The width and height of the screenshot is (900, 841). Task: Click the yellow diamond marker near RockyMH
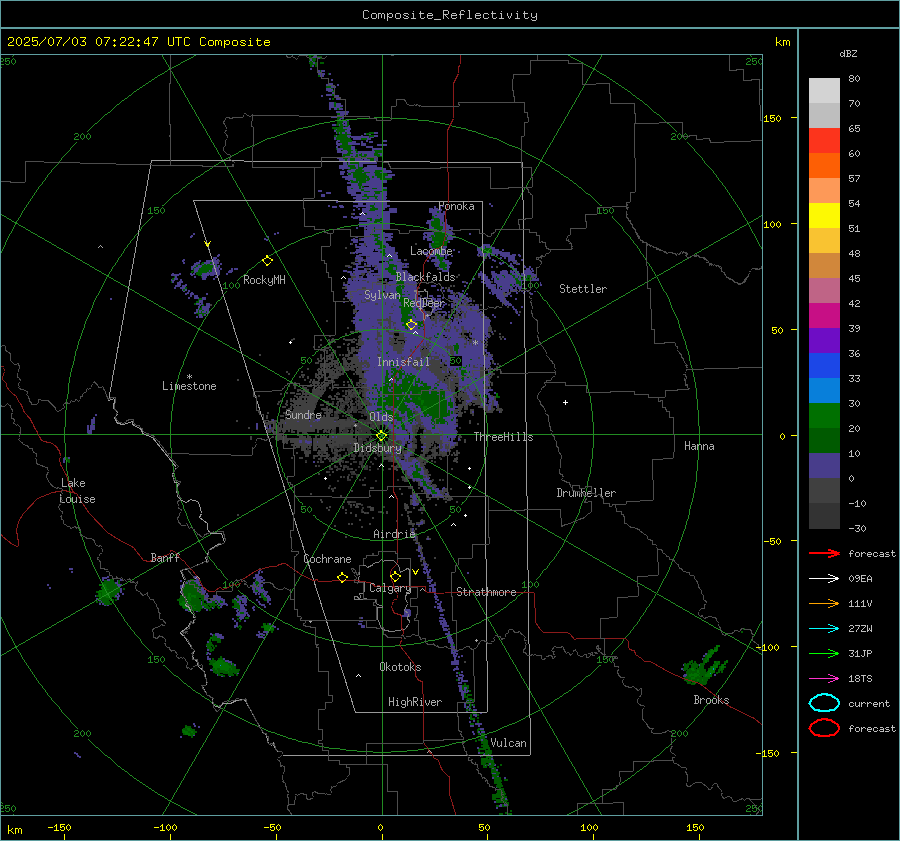[267, 261]
